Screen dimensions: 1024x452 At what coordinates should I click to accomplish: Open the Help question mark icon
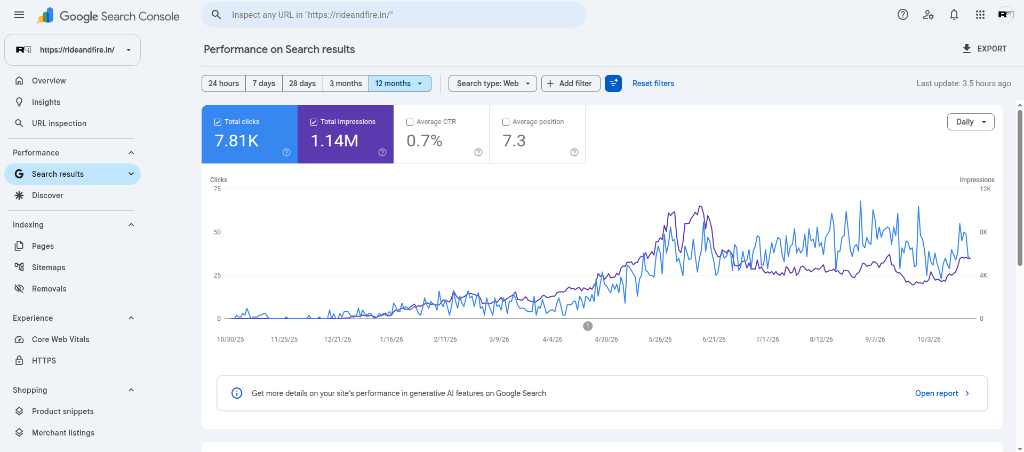click(x=903, y=14)
